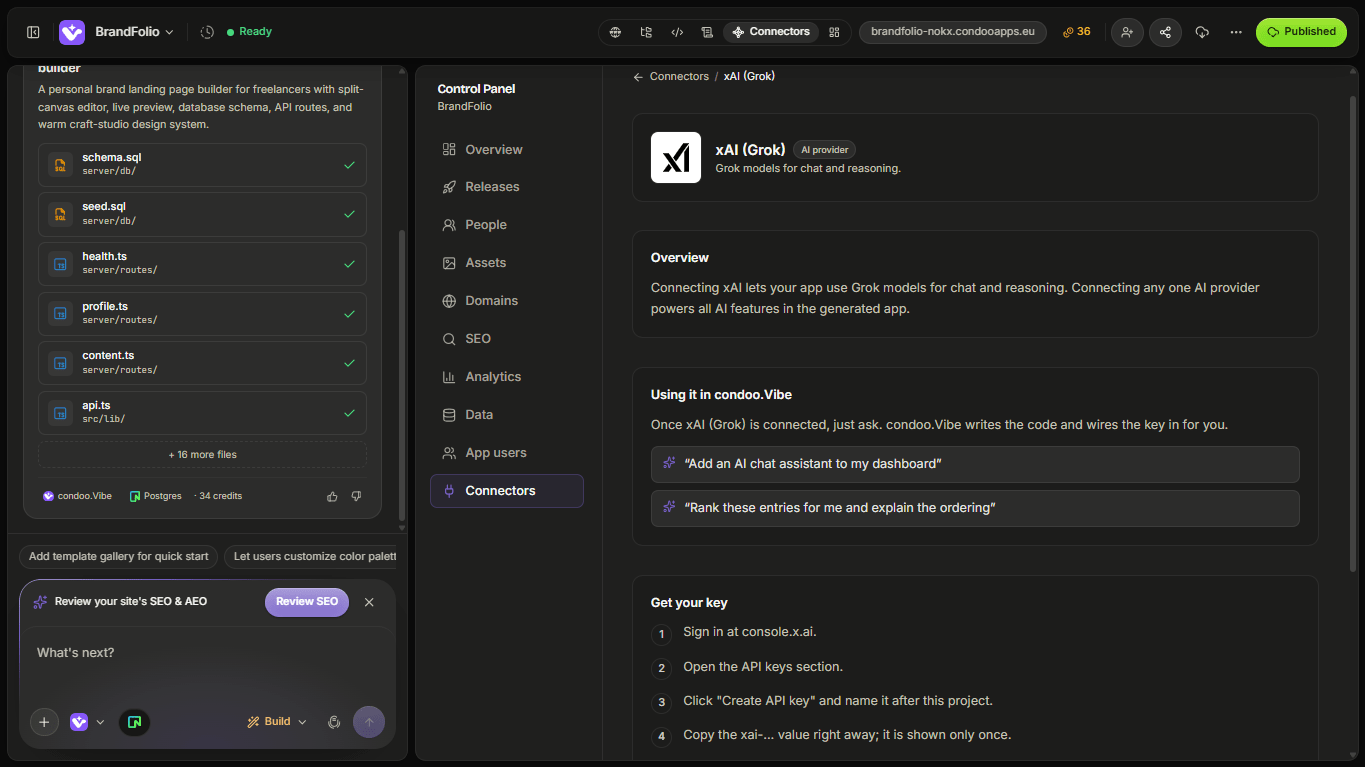The width and height of the screenshot is (1365, 767).
Task: Open the grid apps icon beside Connectors
Action: click(835, 32)
